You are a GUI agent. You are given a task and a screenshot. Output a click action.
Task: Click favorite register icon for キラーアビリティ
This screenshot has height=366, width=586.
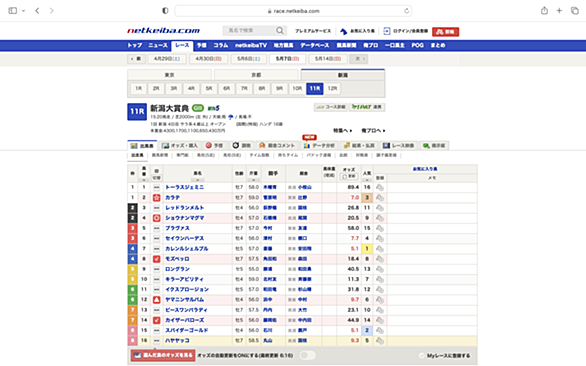click(380, 279)
